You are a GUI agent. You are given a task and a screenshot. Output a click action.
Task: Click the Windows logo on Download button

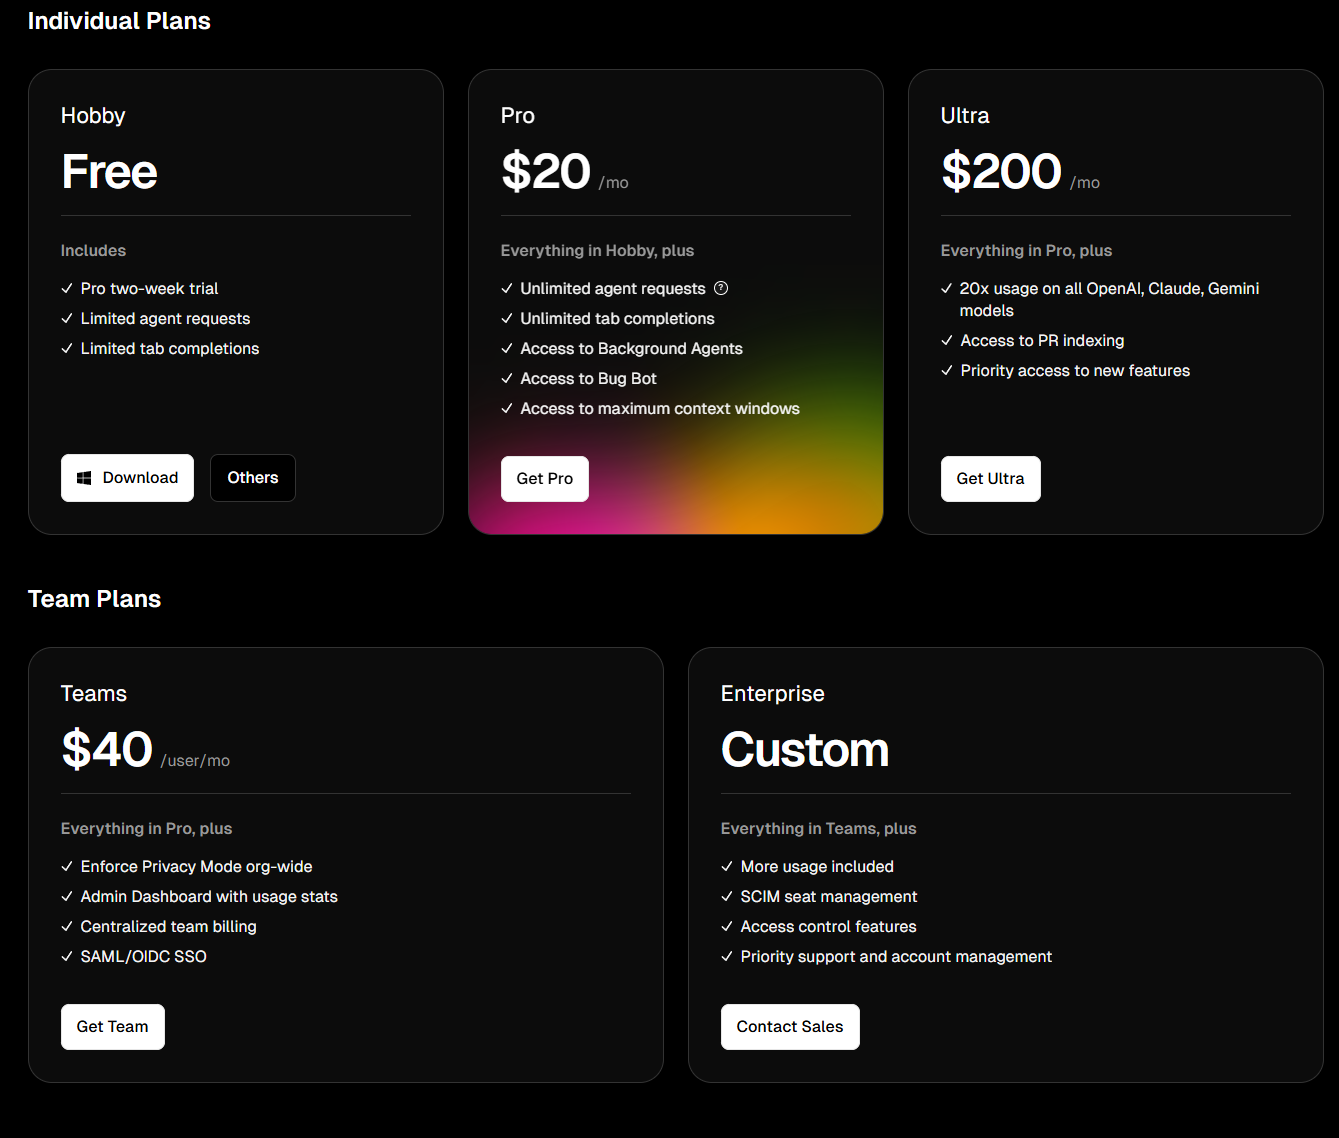[85, 478]
